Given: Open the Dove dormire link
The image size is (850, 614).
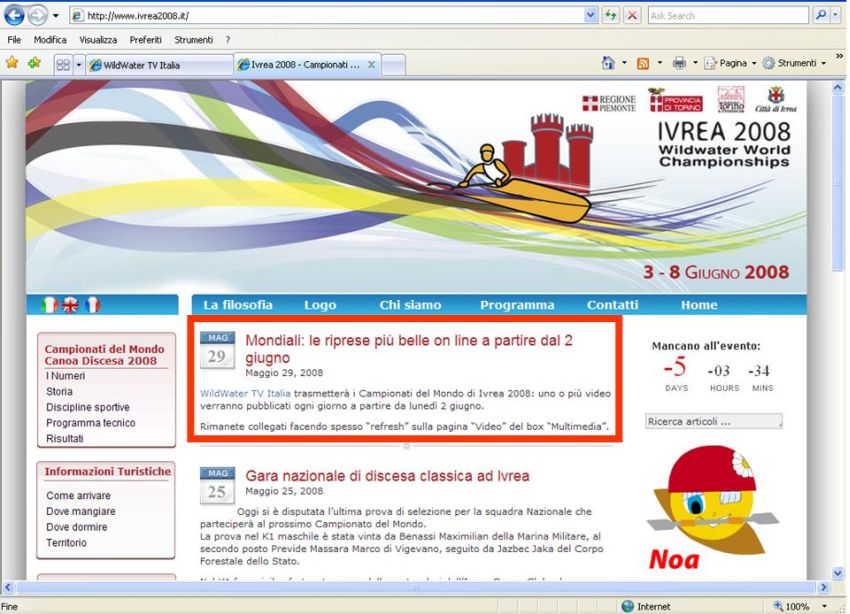Looking at the screenshot, I should 76,527.
